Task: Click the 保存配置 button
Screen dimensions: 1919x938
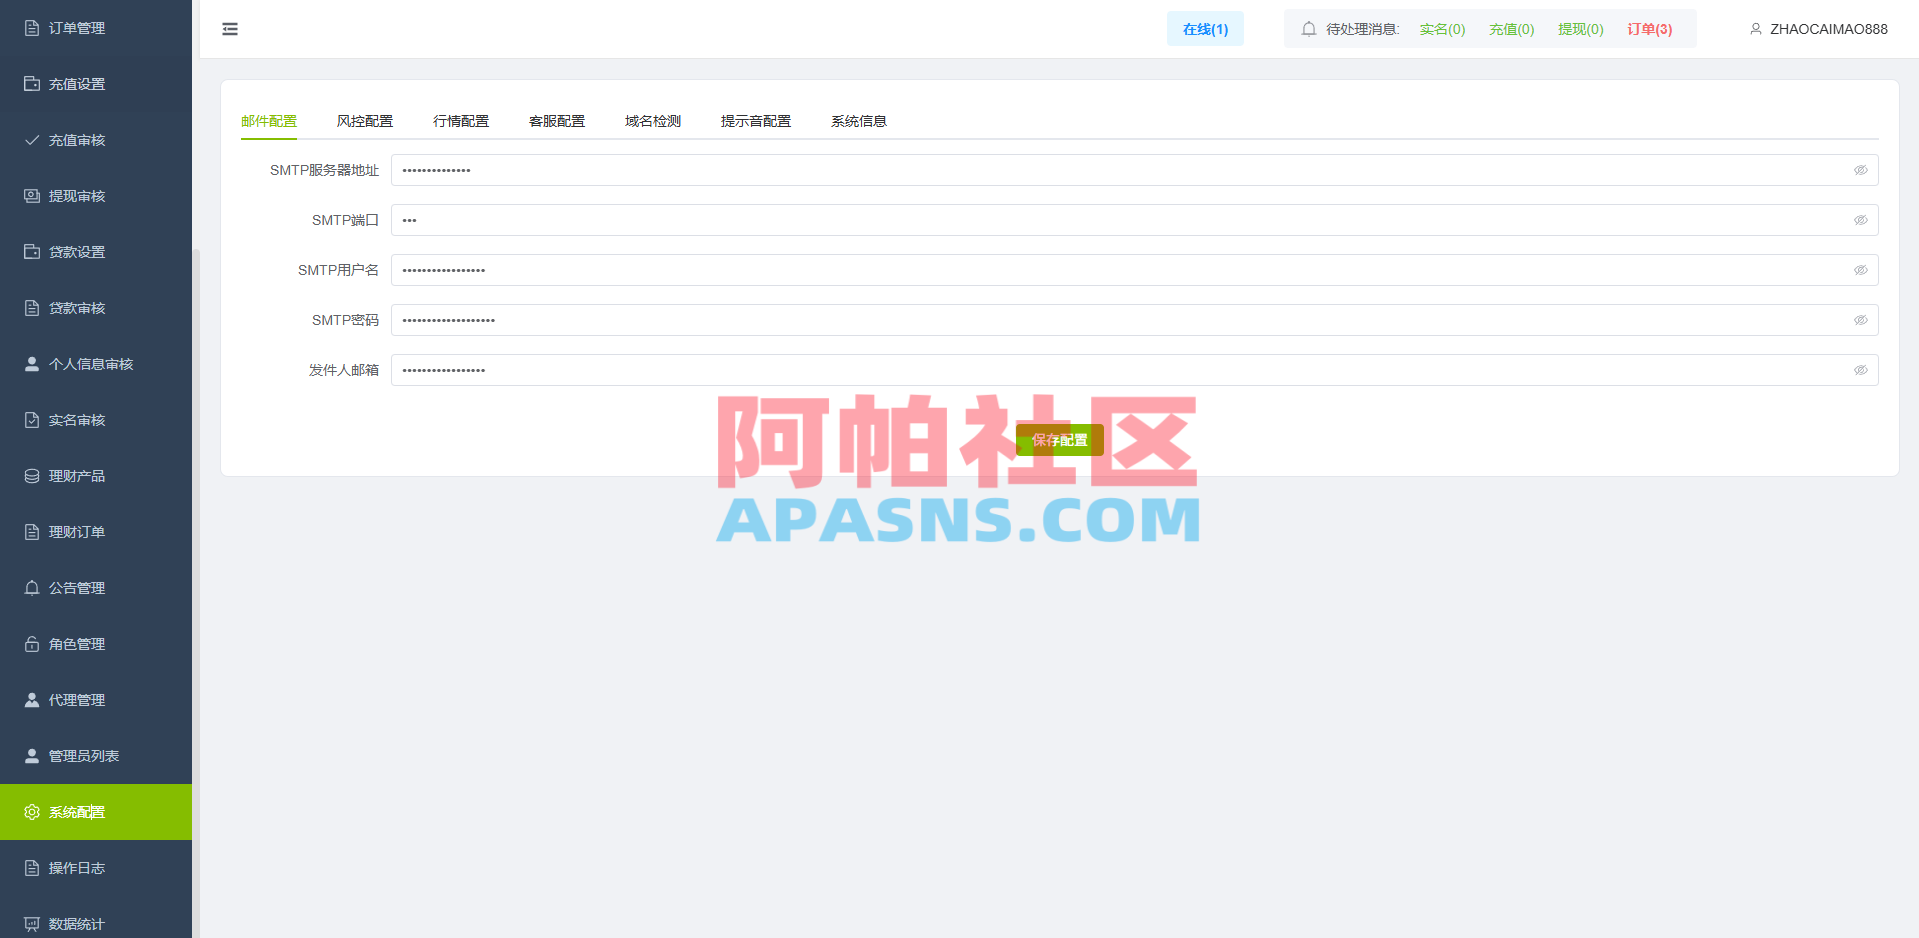Action: click(1060, 440)
